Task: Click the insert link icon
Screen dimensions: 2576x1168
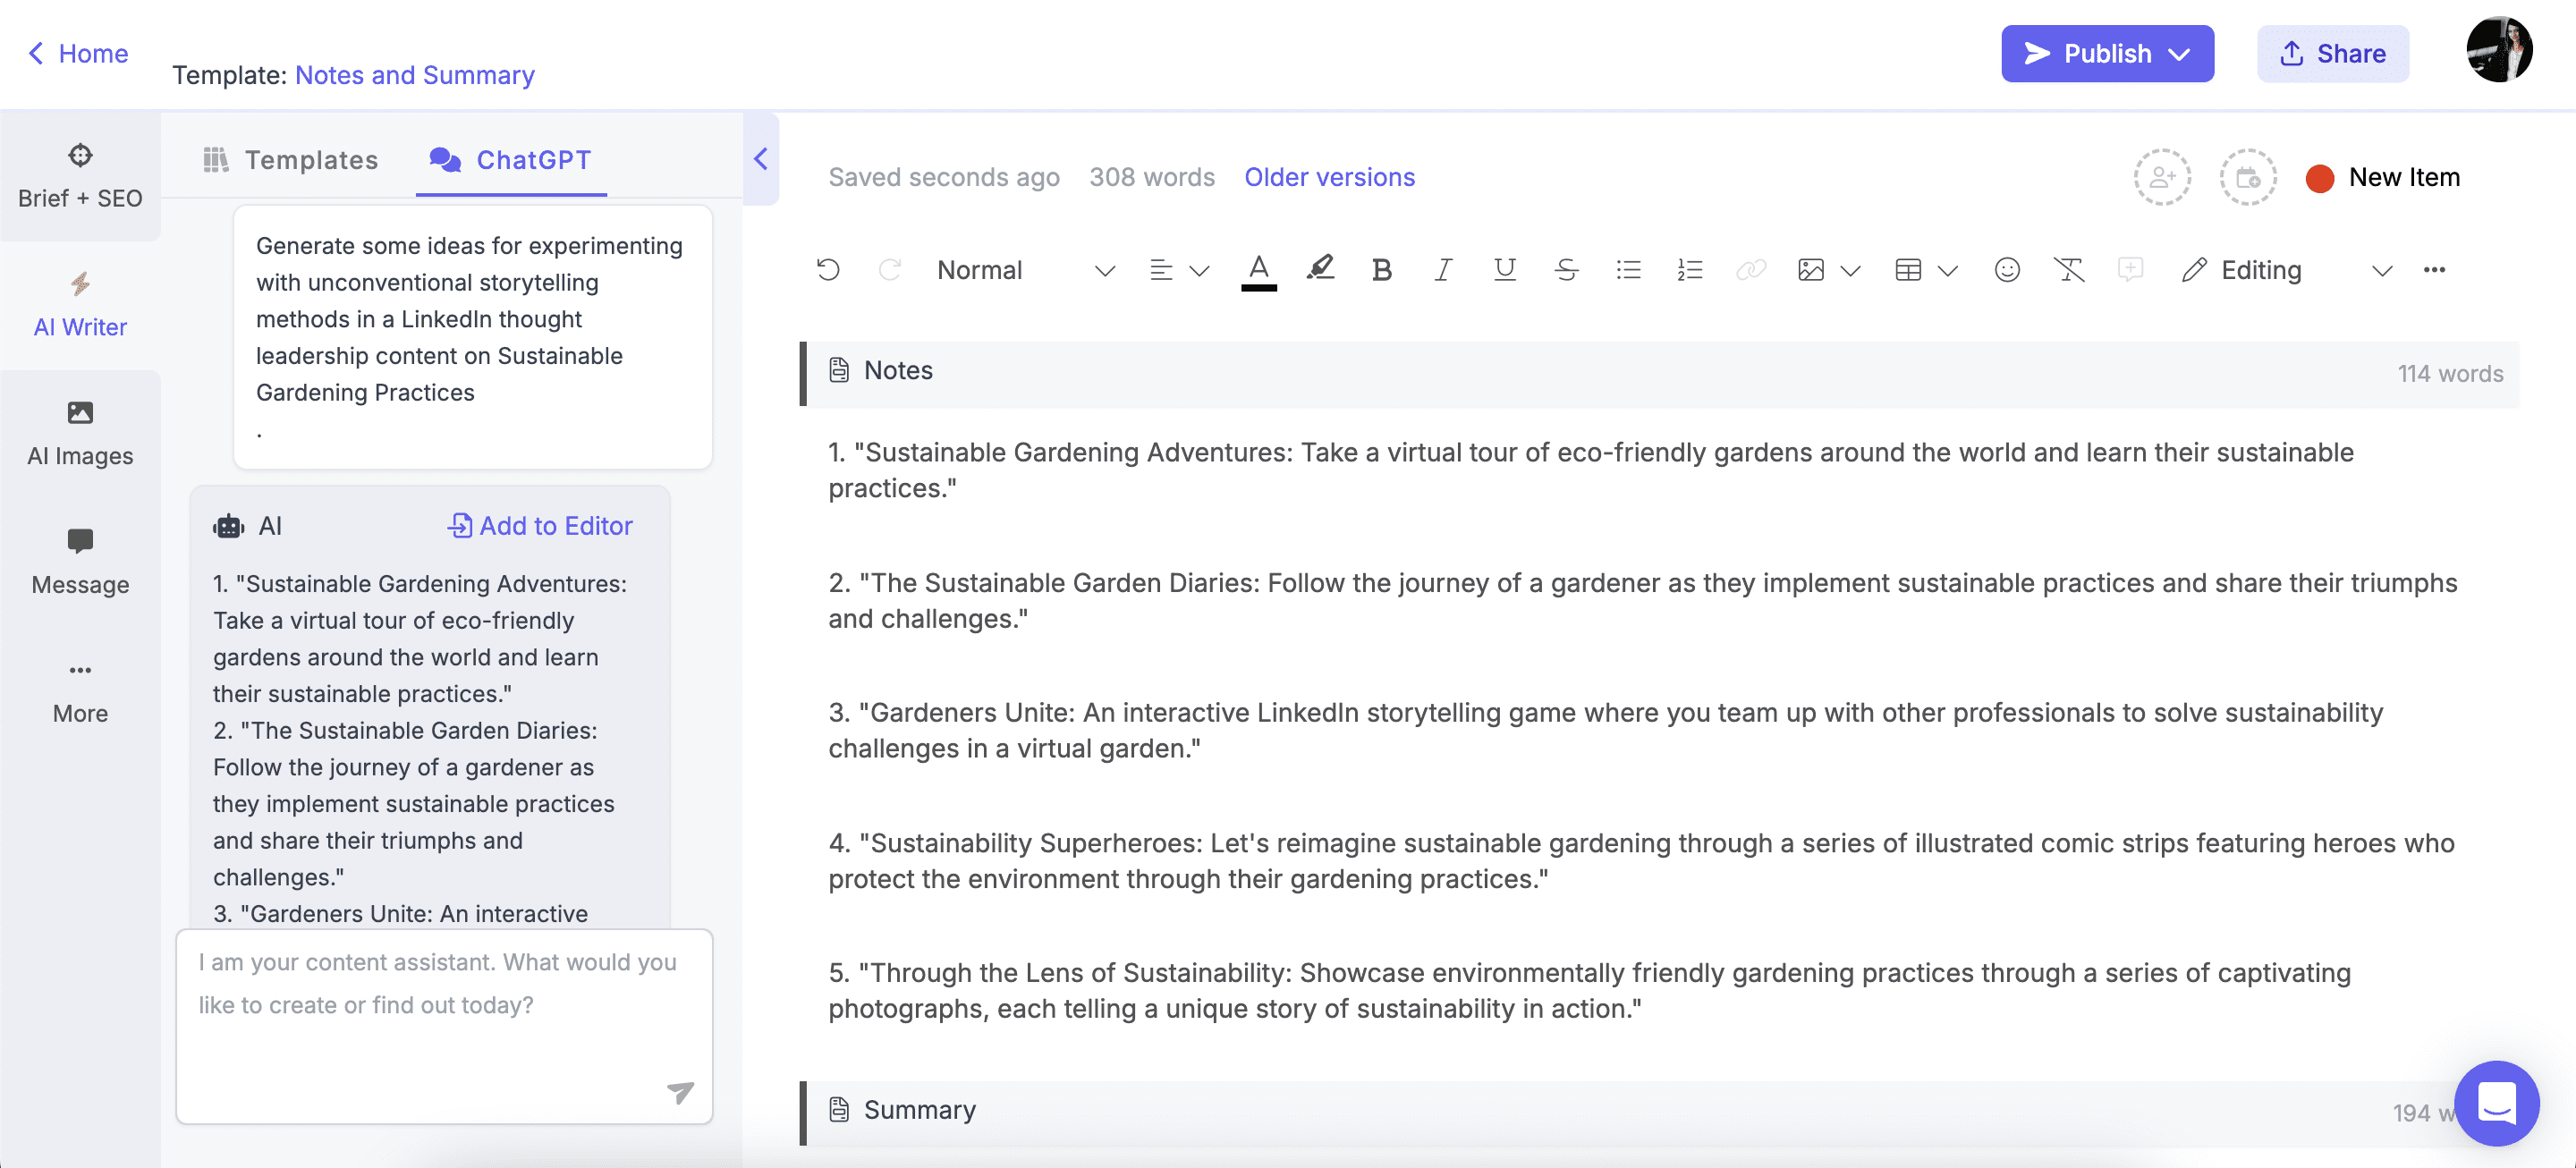Action: tap(1750, 270)
